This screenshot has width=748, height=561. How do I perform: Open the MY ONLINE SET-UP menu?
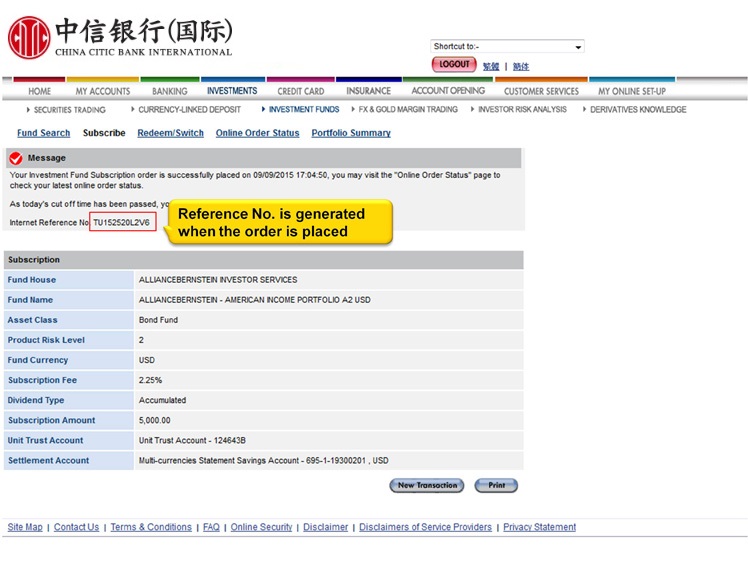tap(632, 91)
